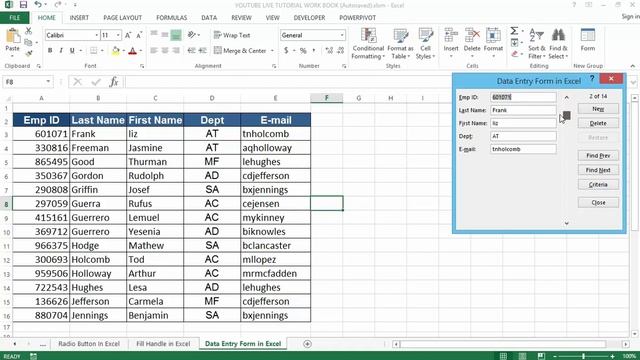Open Conditional Formatting

(368, 43)
